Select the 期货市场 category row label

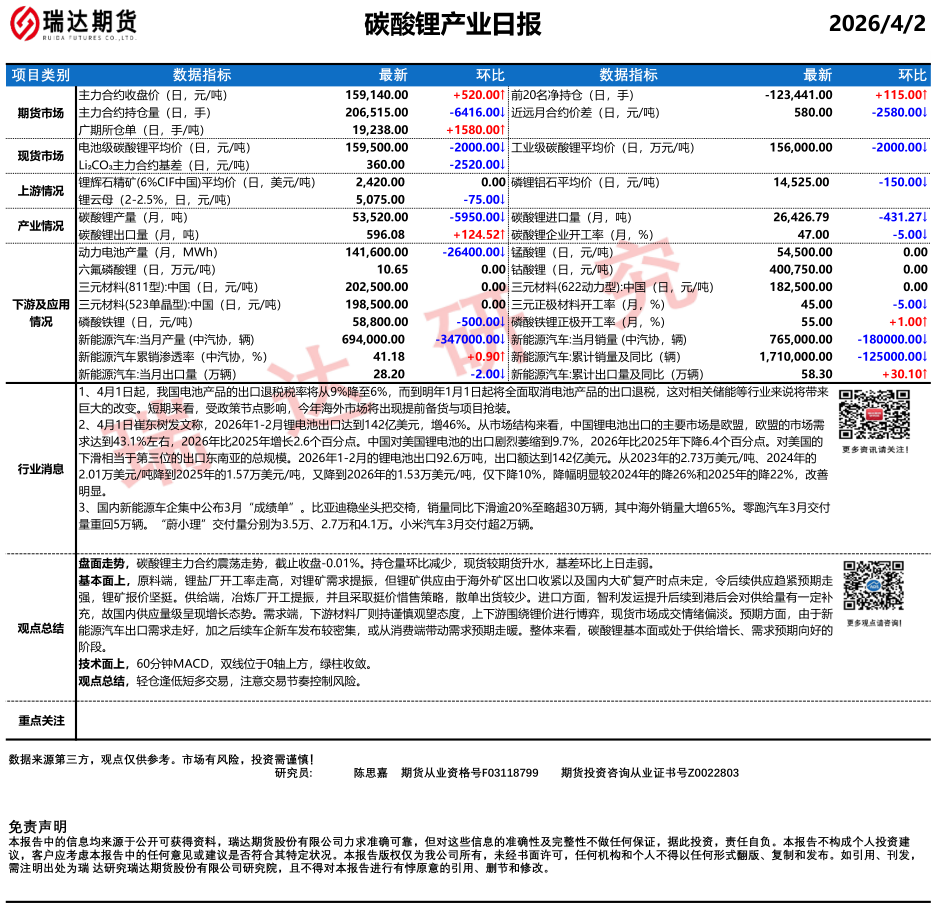40,113
